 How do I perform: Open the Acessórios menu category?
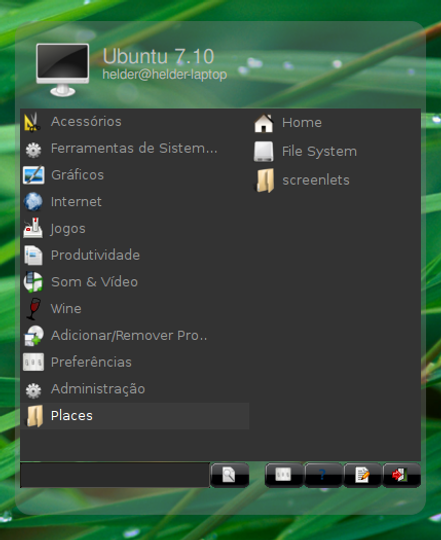point(135,122)
